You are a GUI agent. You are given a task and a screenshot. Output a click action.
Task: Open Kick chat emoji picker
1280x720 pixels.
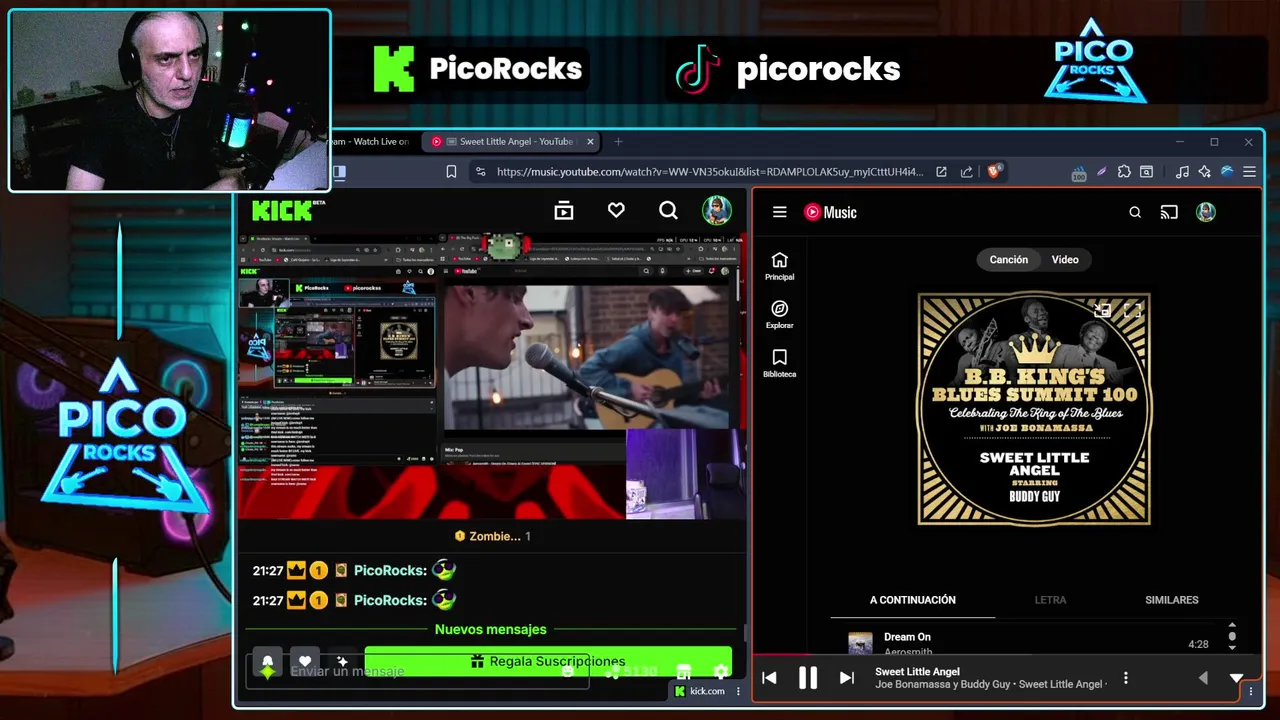pos(568,671)
